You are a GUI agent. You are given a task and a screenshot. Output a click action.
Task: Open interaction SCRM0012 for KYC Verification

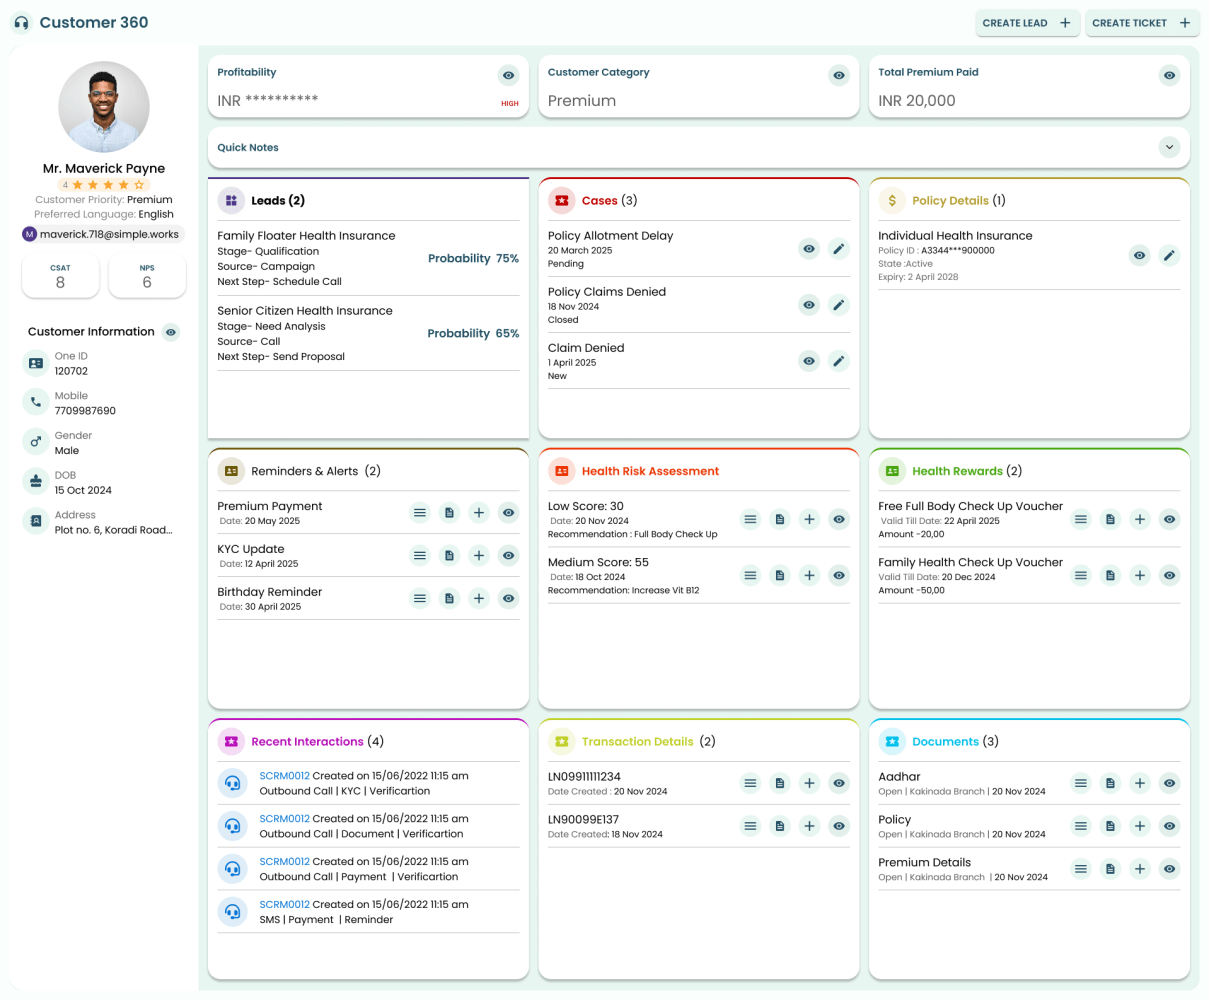[283, 776]
